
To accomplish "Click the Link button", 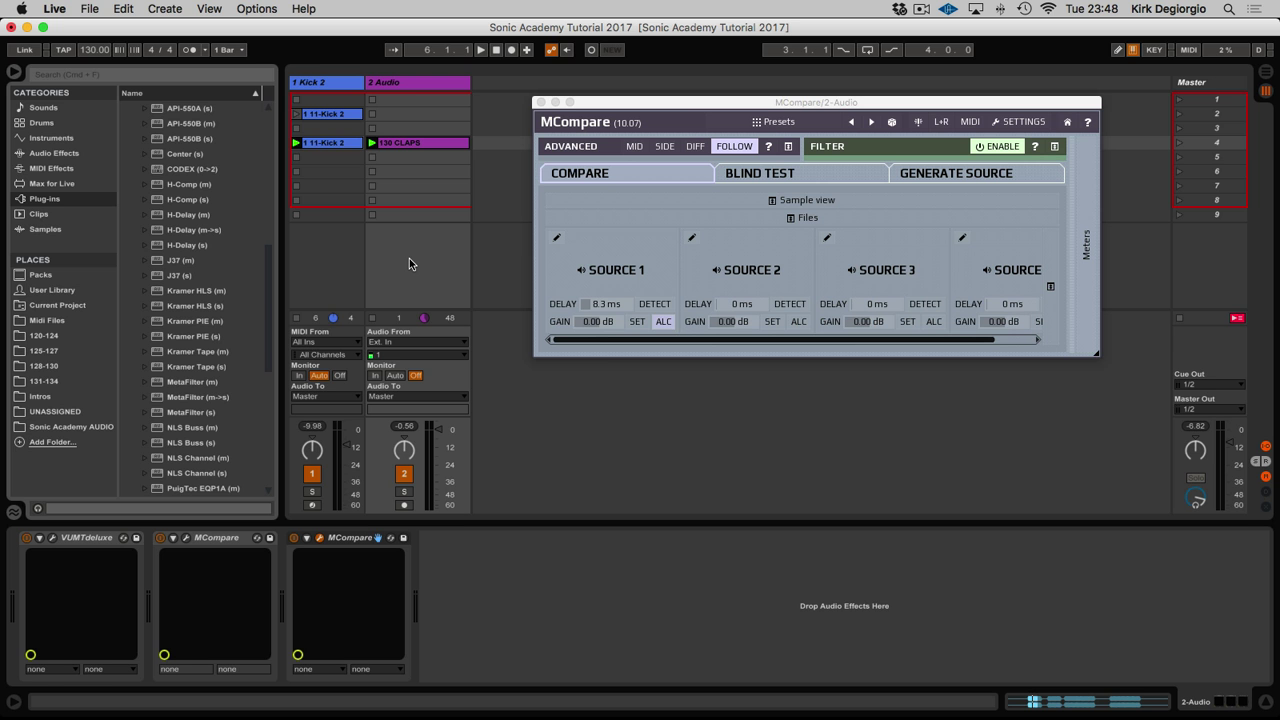I will pos(25,50).
